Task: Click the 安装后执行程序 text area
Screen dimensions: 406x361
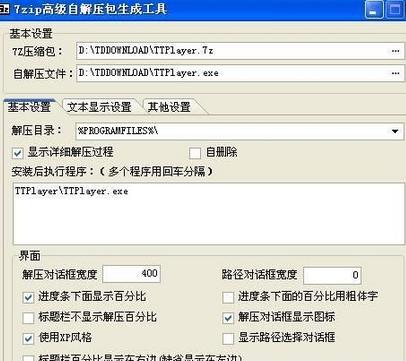Action: pos(208,214)
